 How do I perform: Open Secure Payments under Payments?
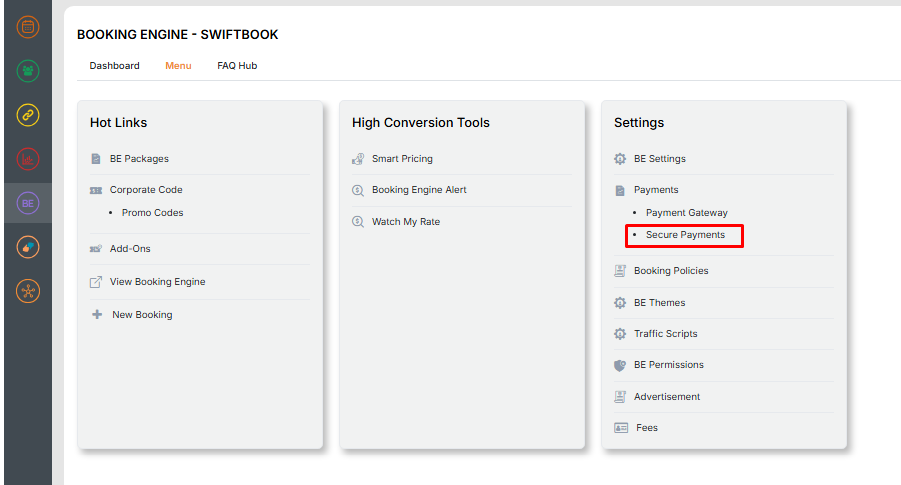click(x=685, y=235)
